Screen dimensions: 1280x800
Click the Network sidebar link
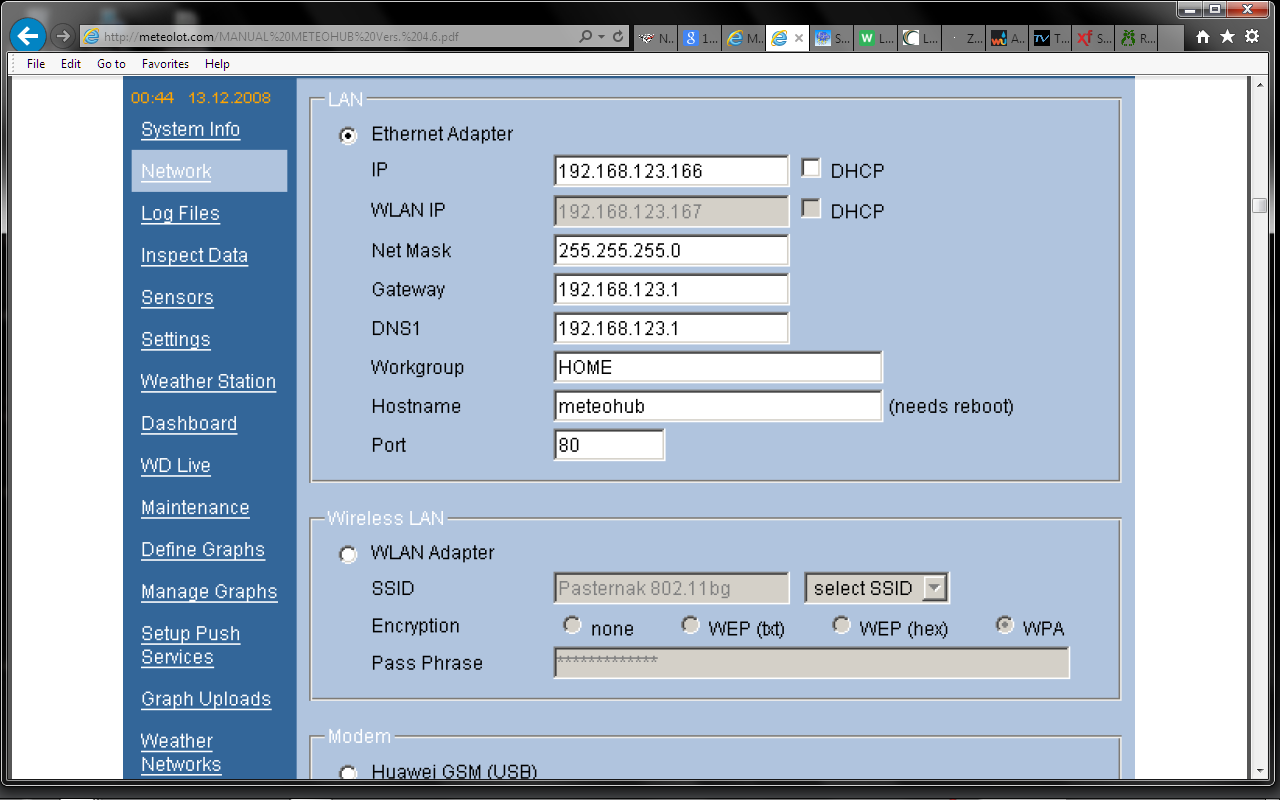(x=176, y=172)
